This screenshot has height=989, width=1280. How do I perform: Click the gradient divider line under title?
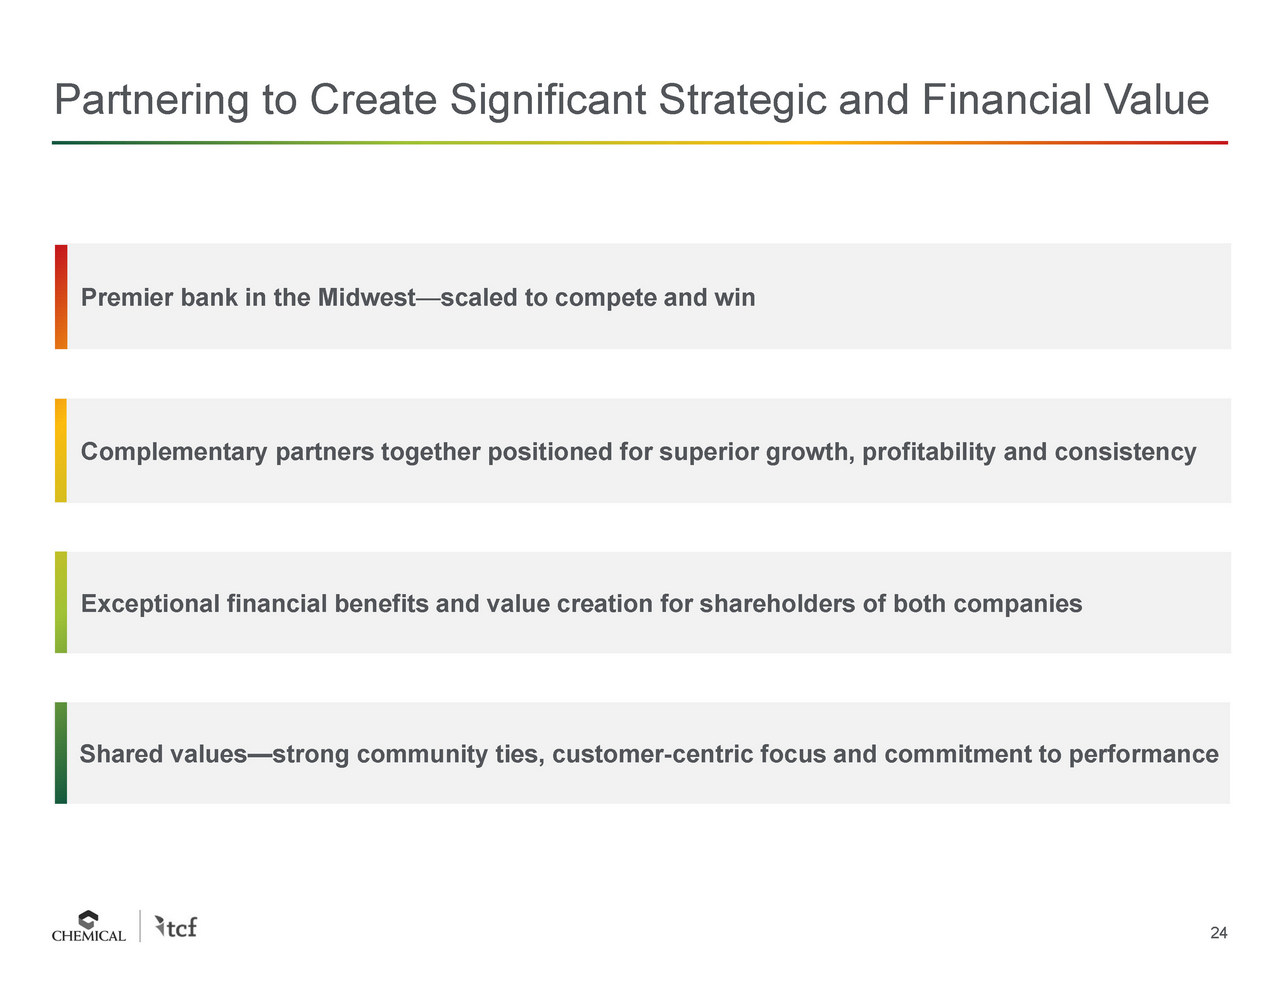[640, 143]
